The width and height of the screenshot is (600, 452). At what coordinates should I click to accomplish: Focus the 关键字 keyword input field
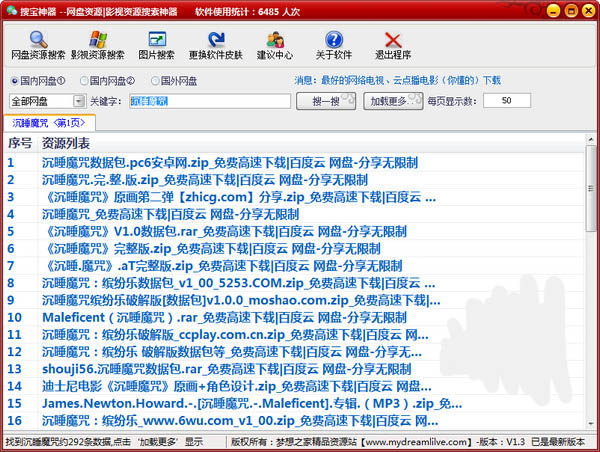pyautogui.click(x=210, y=101)
